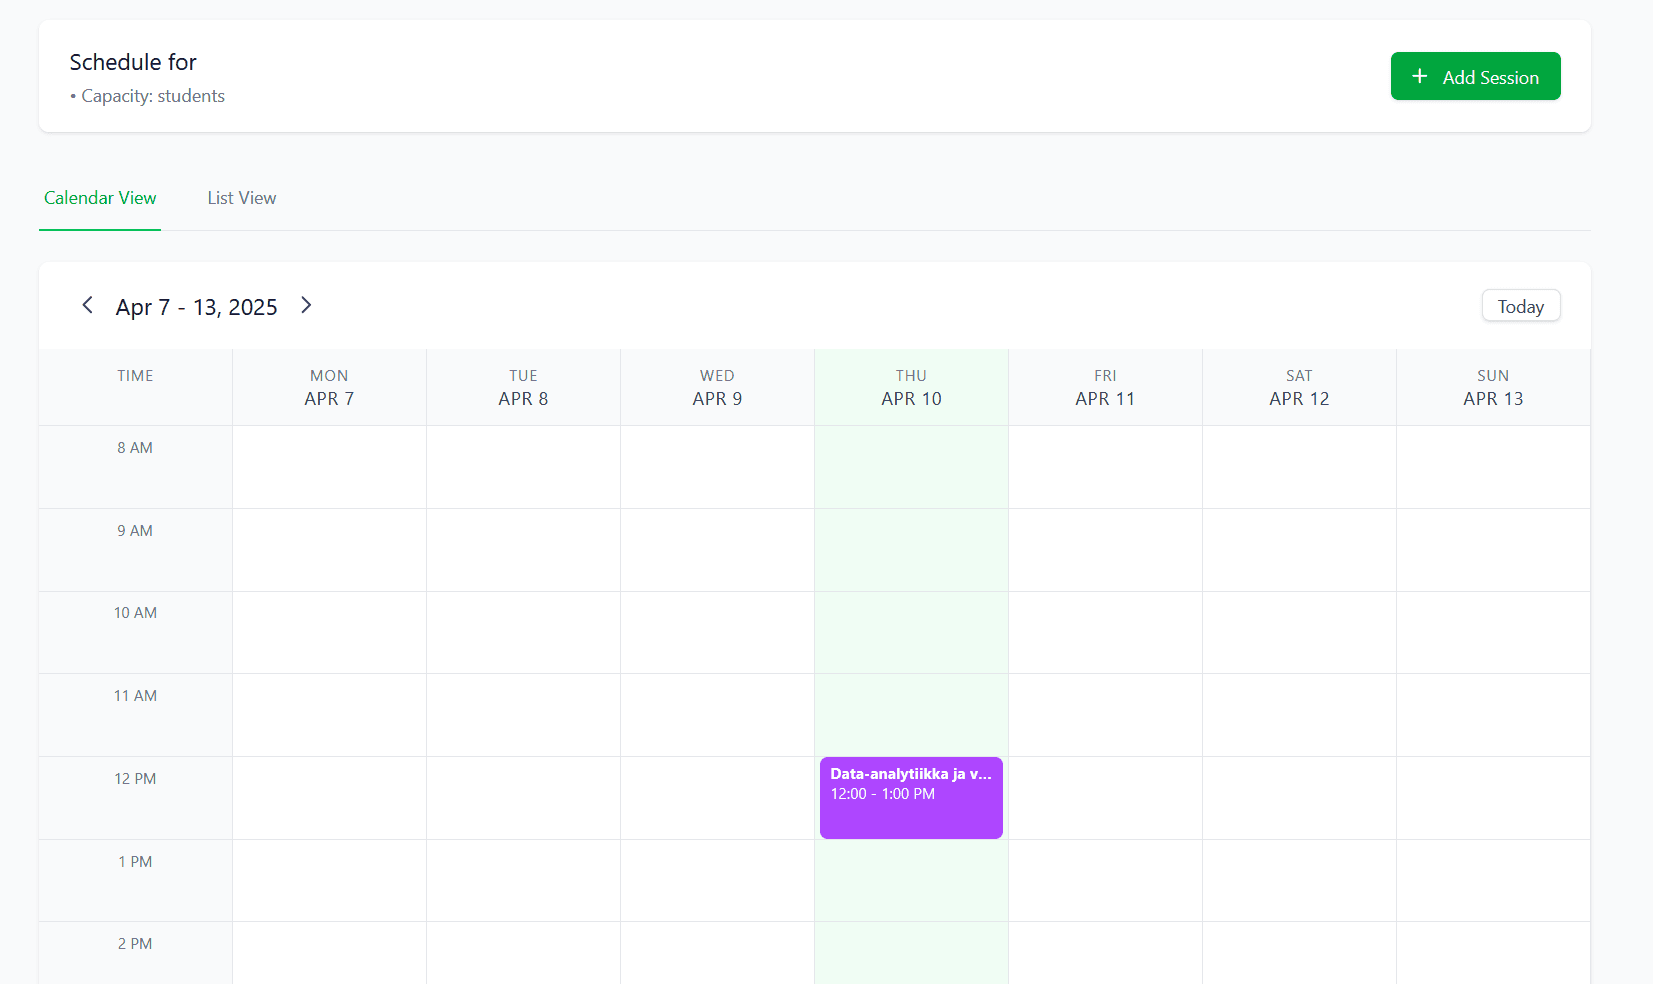This screenshot has width=1653, height=984.
Task: Open the Data-analytiikka session event
Action: [x=910, y=797]
